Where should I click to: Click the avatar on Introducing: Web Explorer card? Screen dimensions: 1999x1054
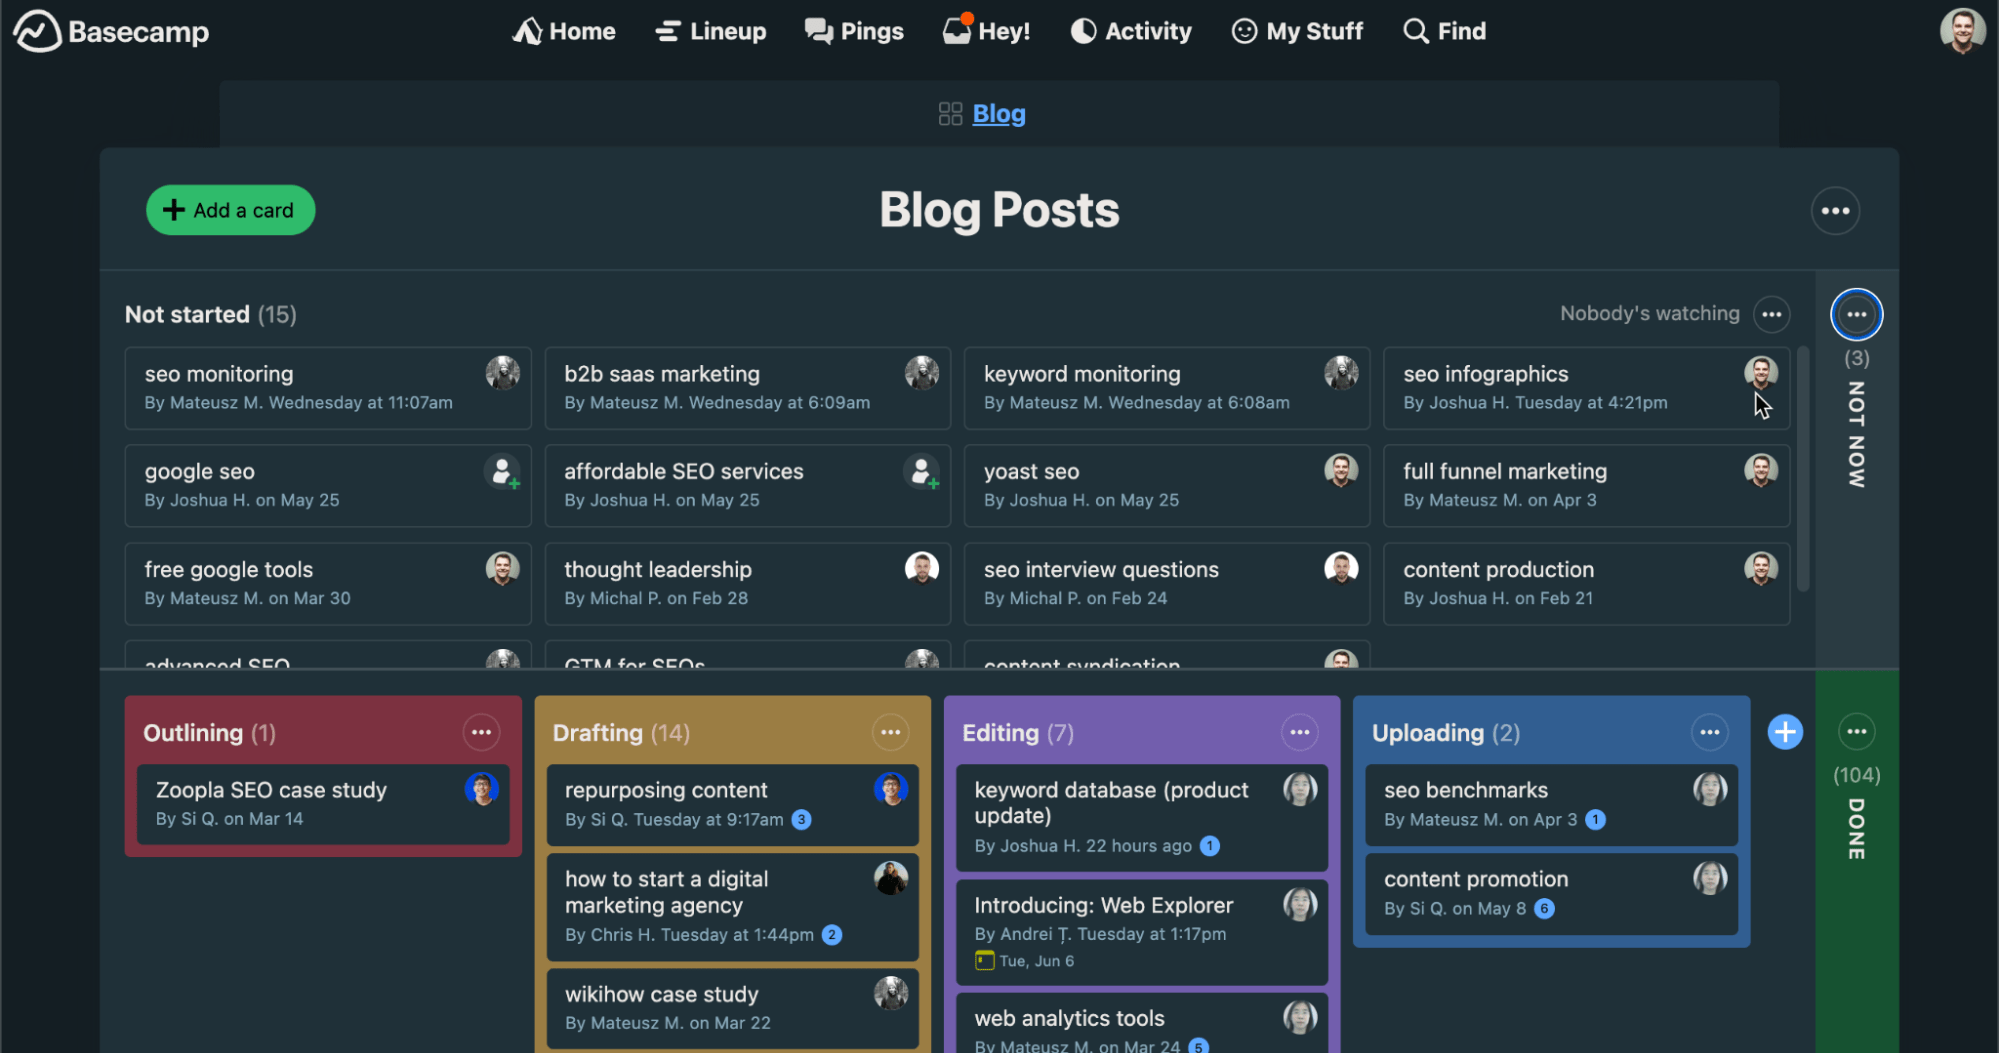tap(1300, 904)
